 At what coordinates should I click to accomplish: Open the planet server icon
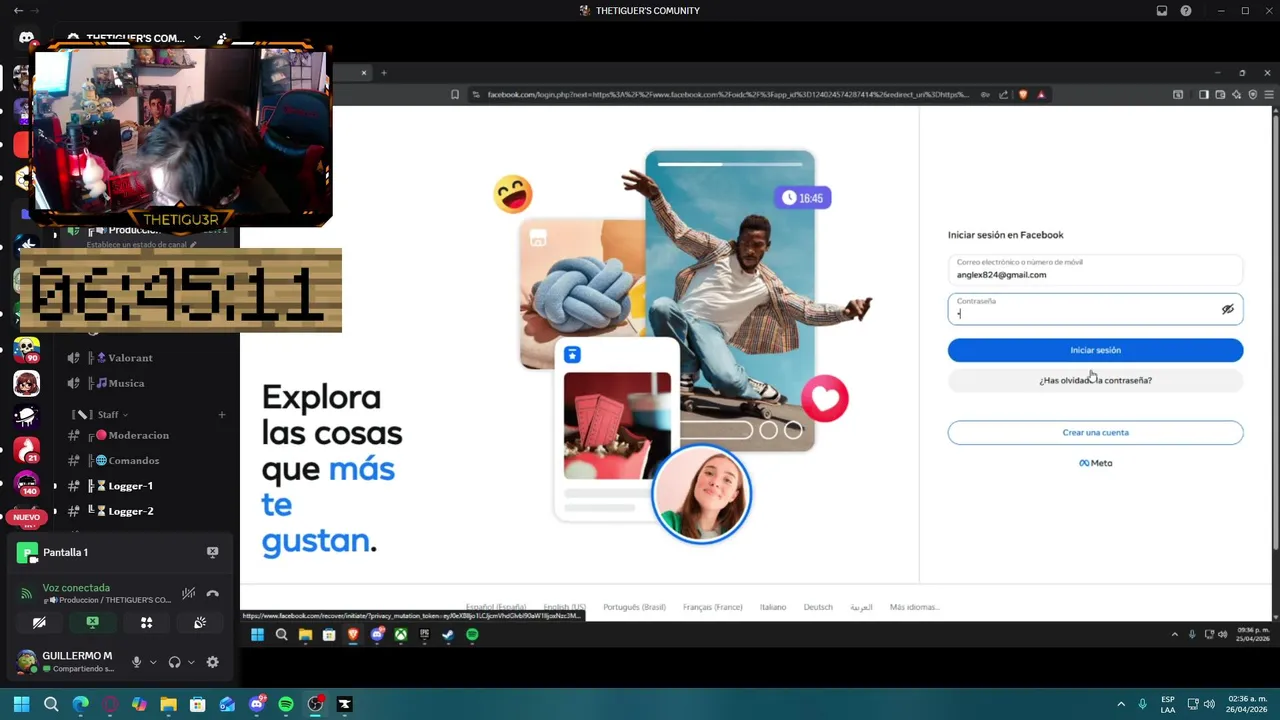pos(26,417)
